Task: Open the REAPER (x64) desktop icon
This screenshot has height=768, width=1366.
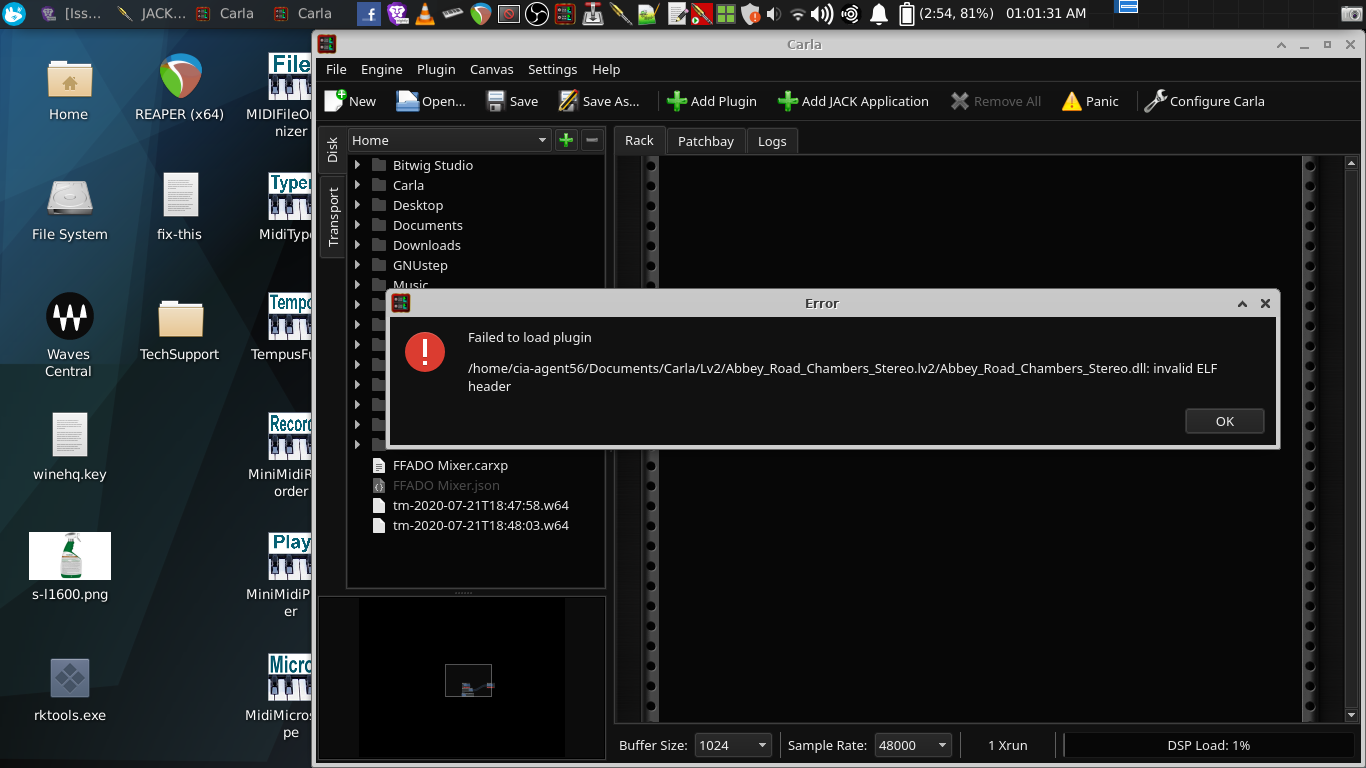Action: click(x=180, y=88)
